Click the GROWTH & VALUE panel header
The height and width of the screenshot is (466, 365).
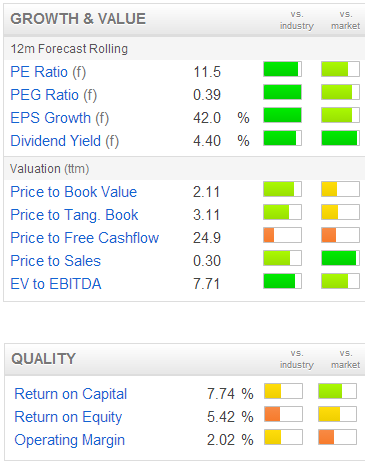184,19
